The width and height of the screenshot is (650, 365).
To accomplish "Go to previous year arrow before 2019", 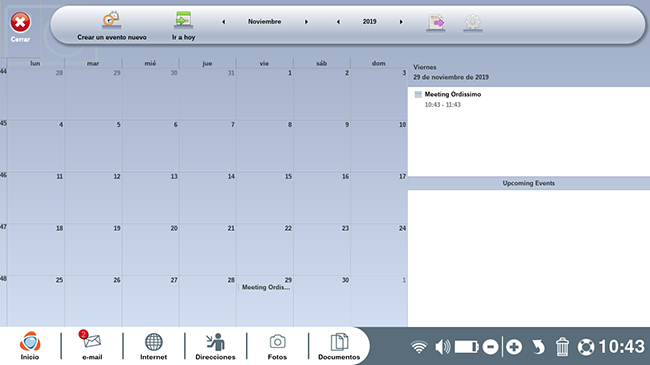I will pos(338,22).
